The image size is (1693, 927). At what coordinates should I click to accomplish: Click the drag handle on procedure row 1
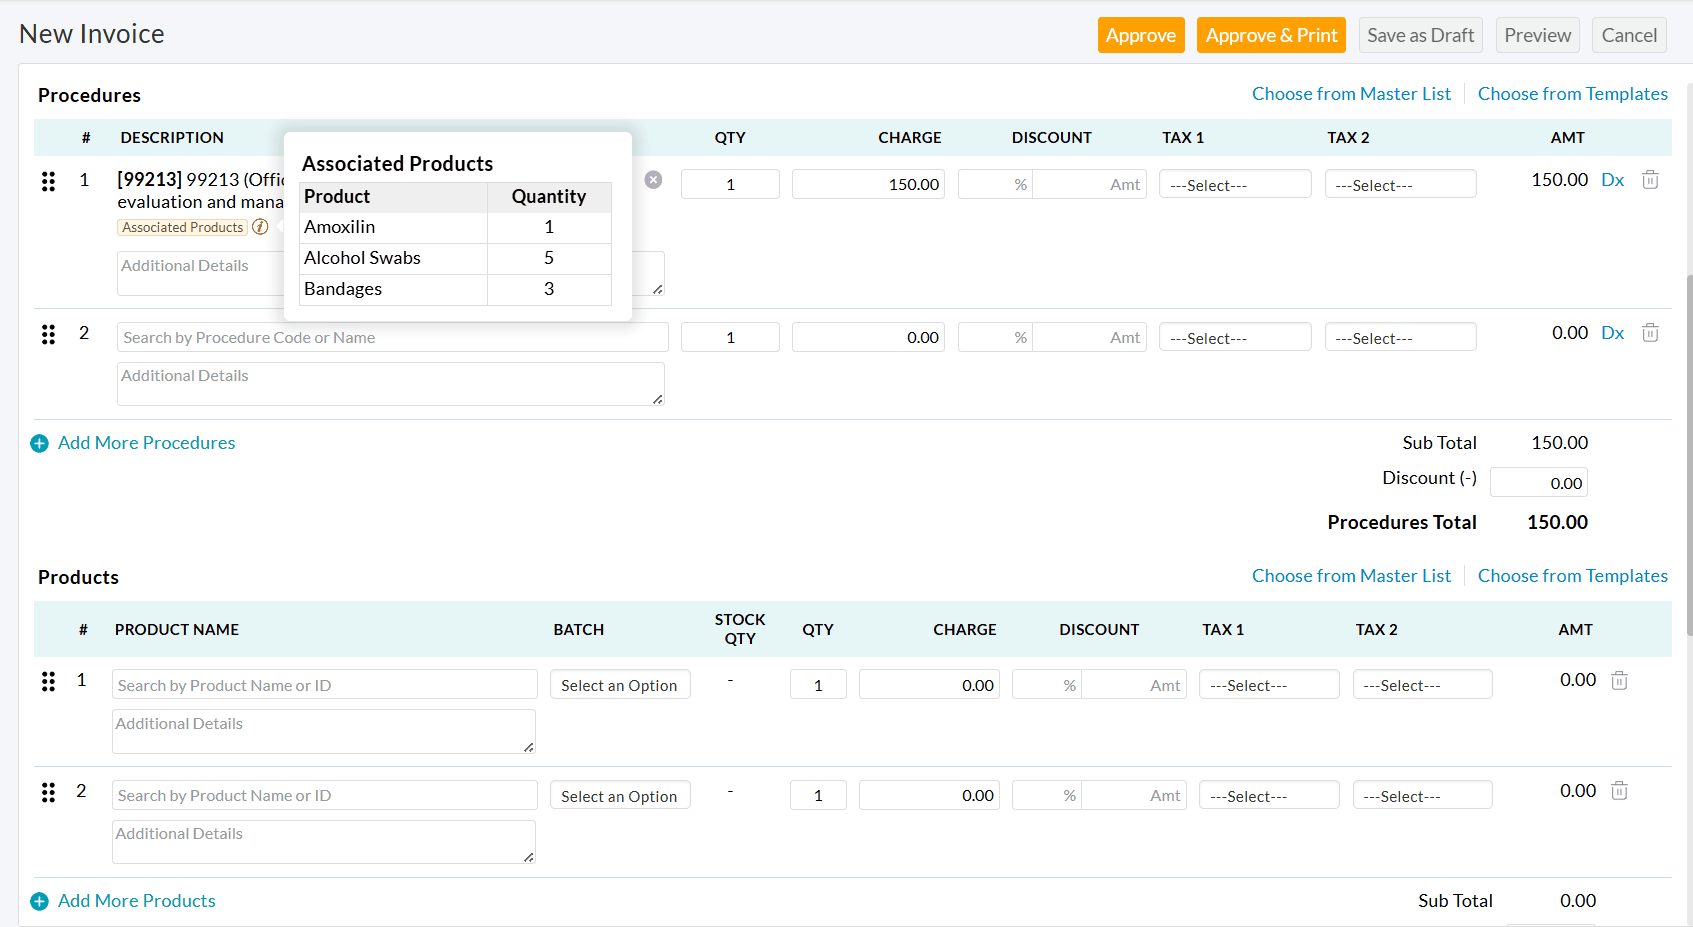[48, 181]
